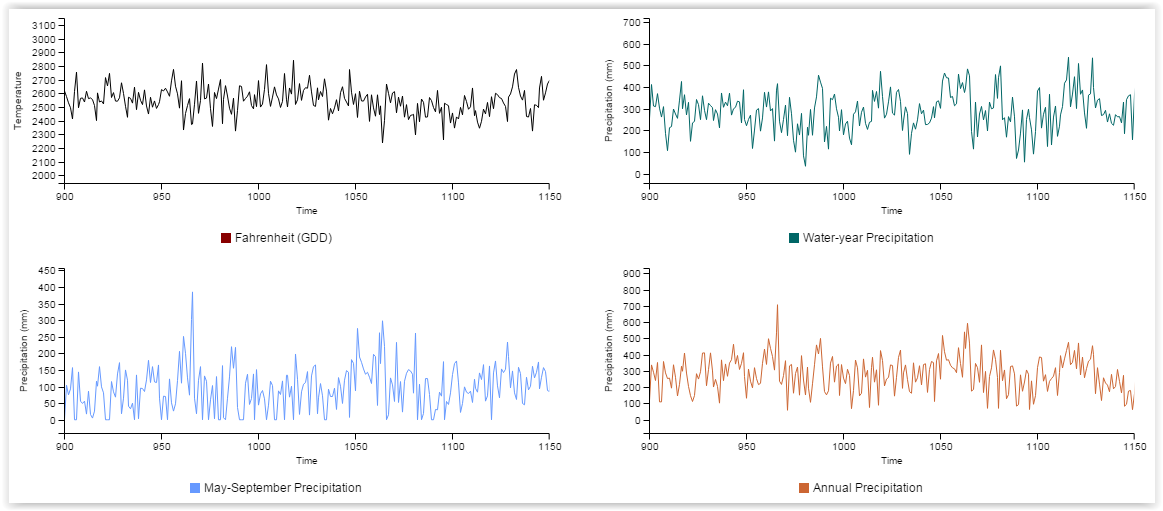
Task: Toggle the May-September Precipitation legend label
Action: pyautogui.click(x=283, y=488)
